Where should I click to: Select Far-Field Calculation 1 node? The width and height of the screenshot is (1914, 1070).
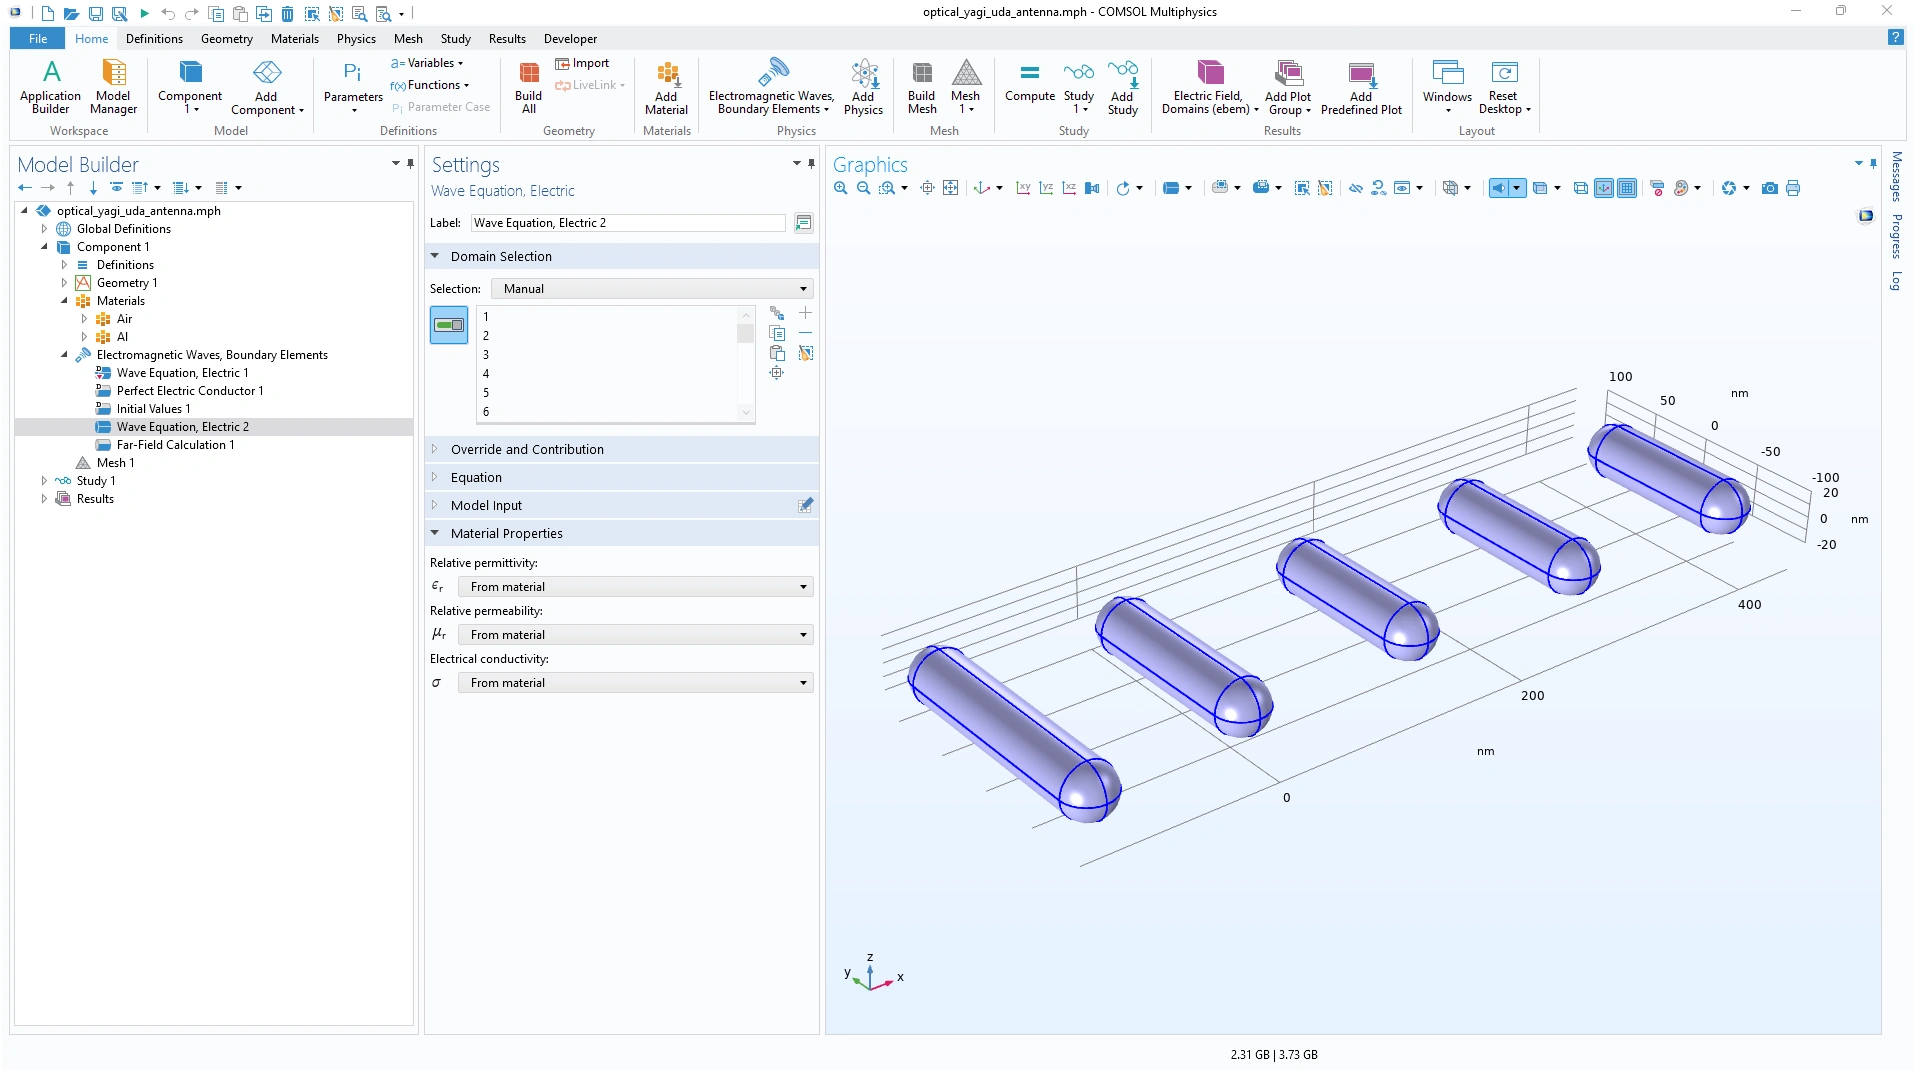[x=175, y=445]
